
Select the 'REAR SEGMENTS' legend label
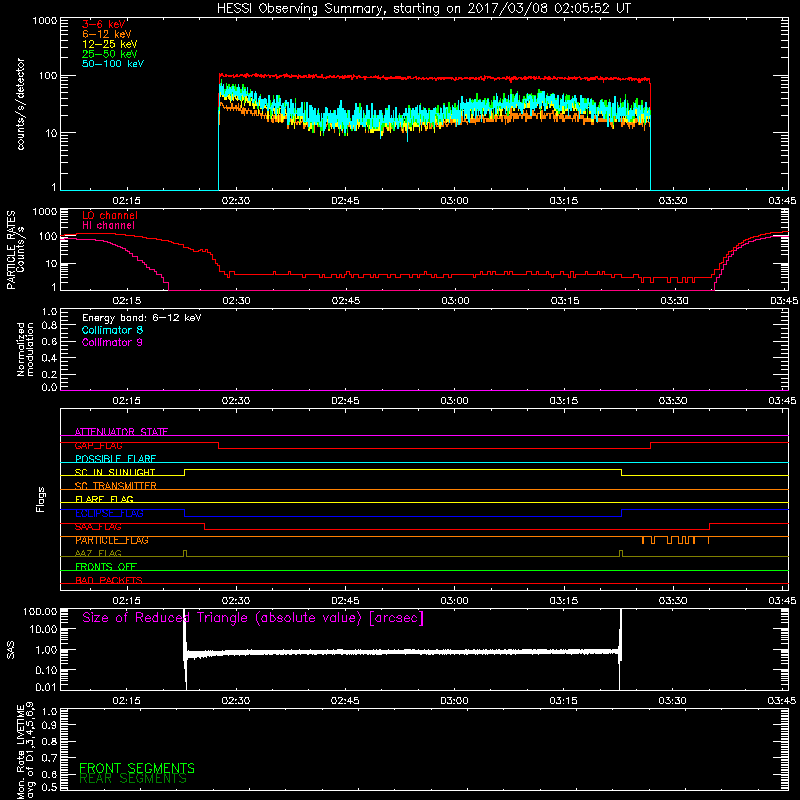[x=133, y=779]
